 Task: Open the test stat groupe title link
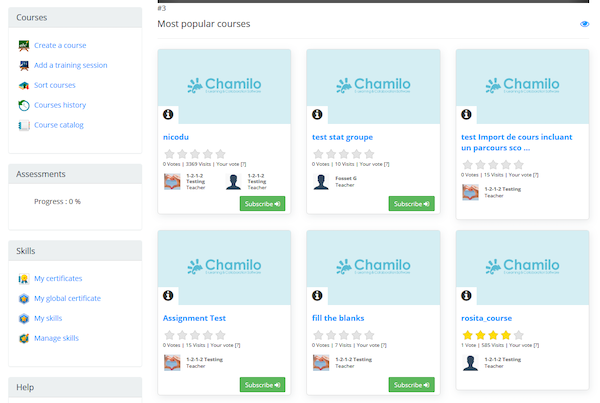pyautogui.click(x=342, y=137)
